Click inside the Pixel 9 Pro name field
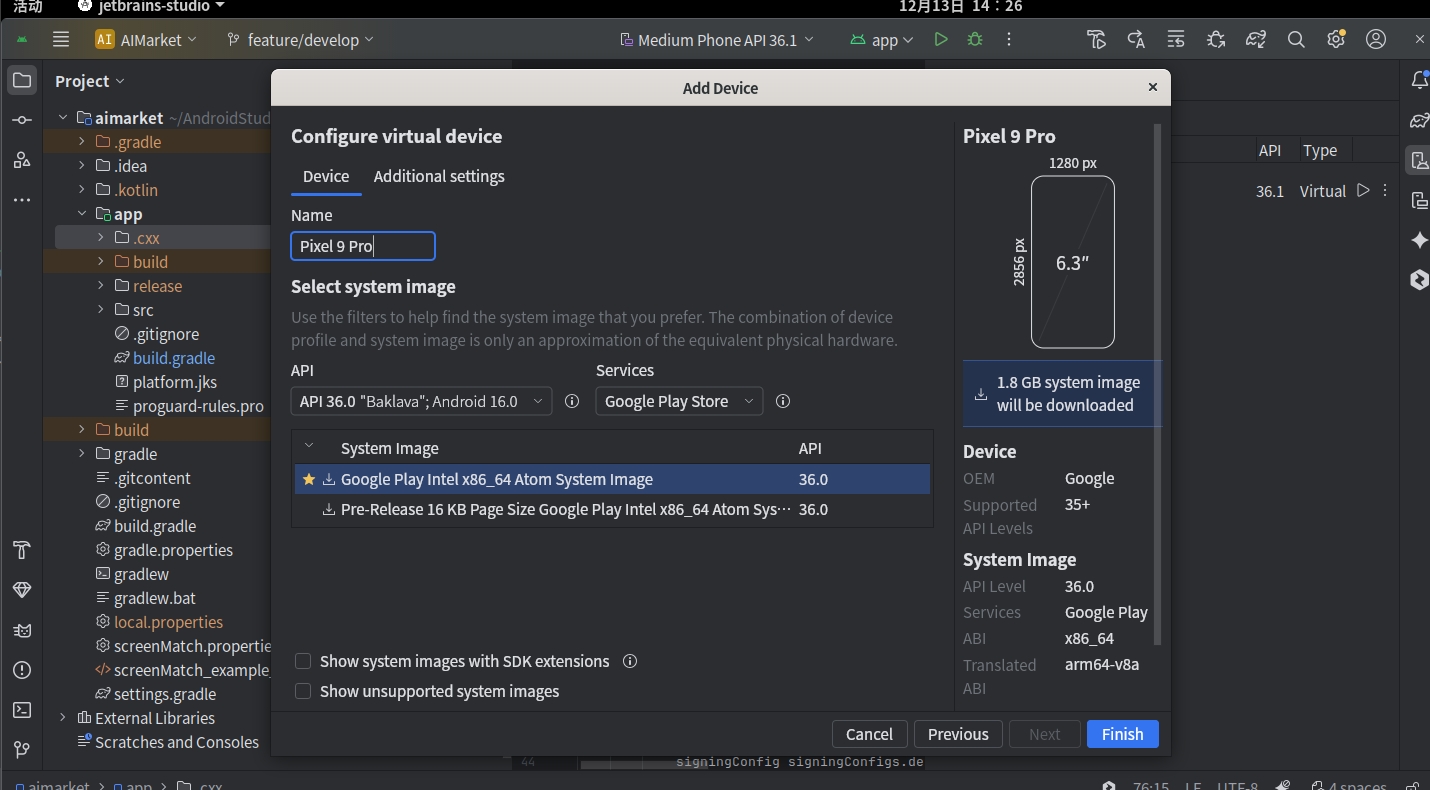The image size is (1430, 790). pos(363,246)
